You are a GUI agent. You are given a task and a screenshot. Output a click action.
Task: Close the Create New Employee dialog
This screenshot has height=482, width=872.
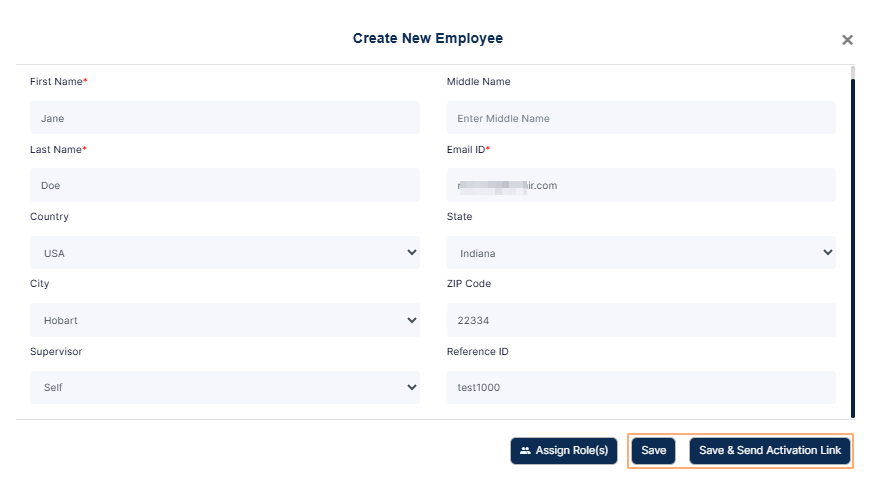coord(847,40)
